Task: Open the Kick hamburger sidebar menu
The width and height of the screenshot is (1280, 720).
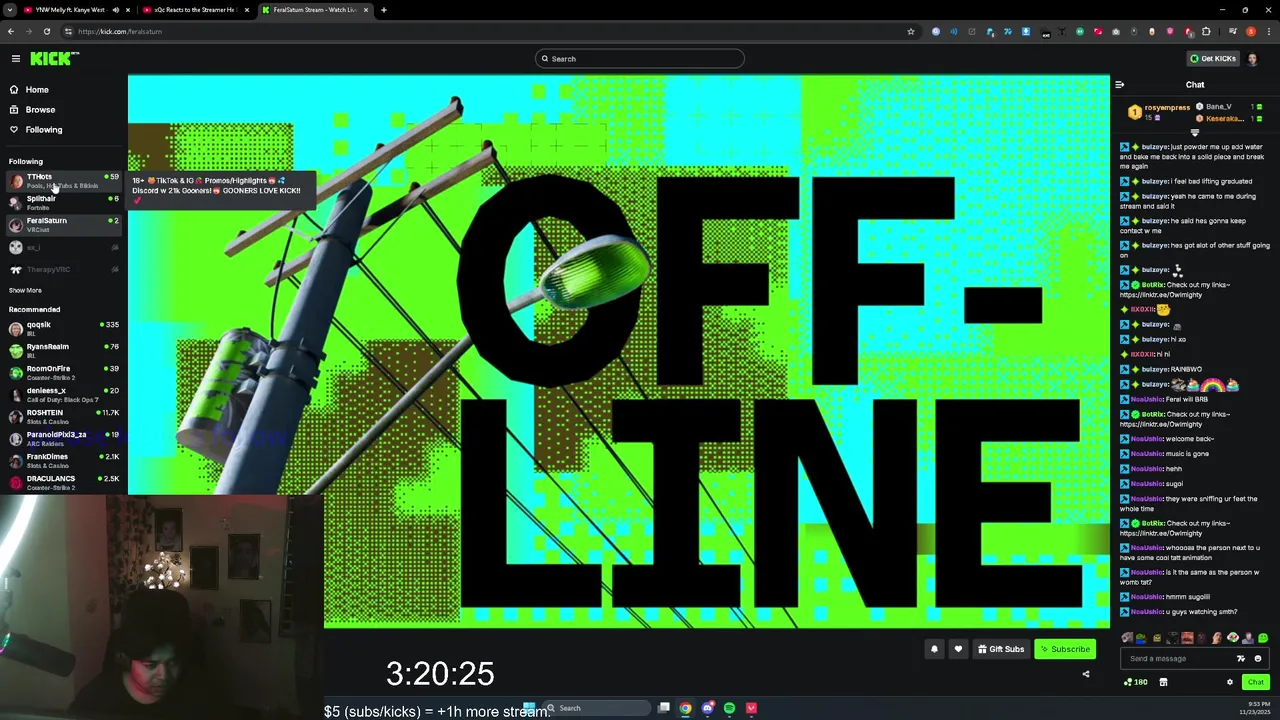Action: tap(15, 59)
